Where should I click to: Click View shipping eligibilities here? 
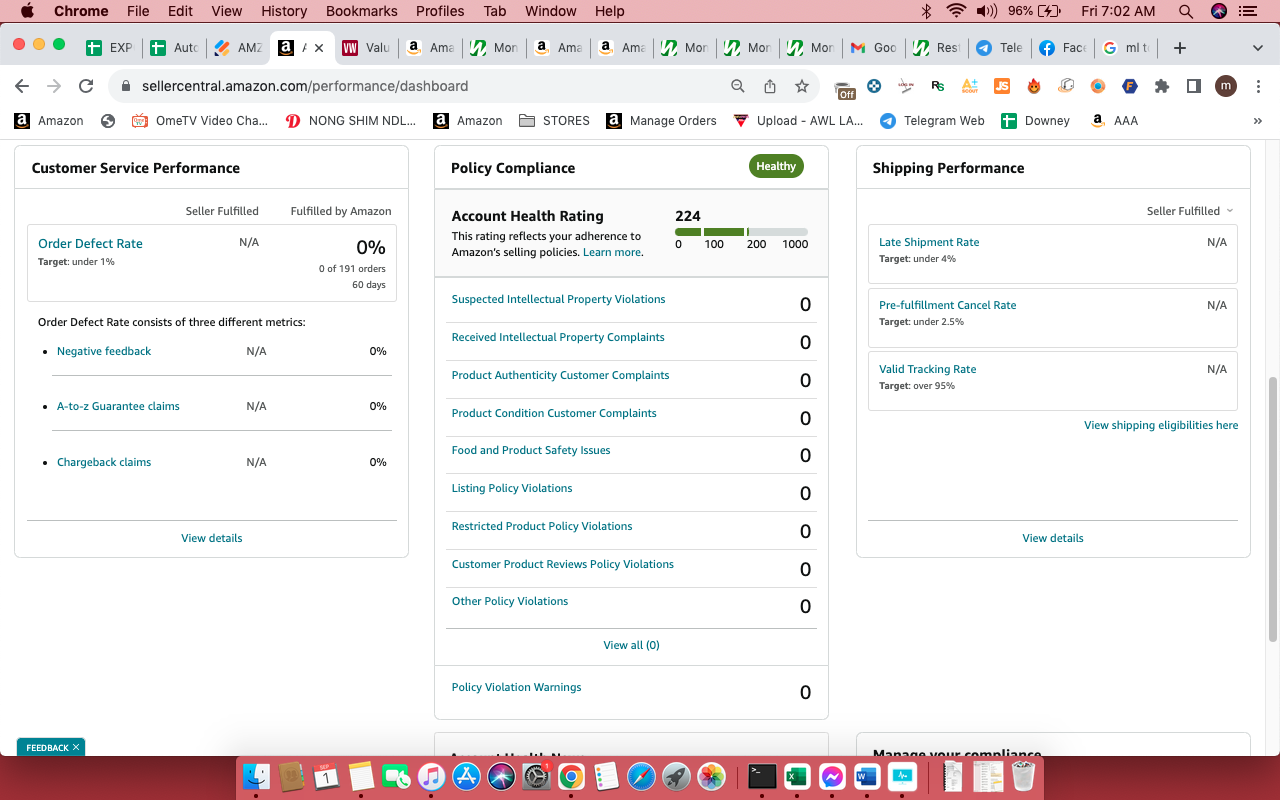click(x=1161, y=426)
